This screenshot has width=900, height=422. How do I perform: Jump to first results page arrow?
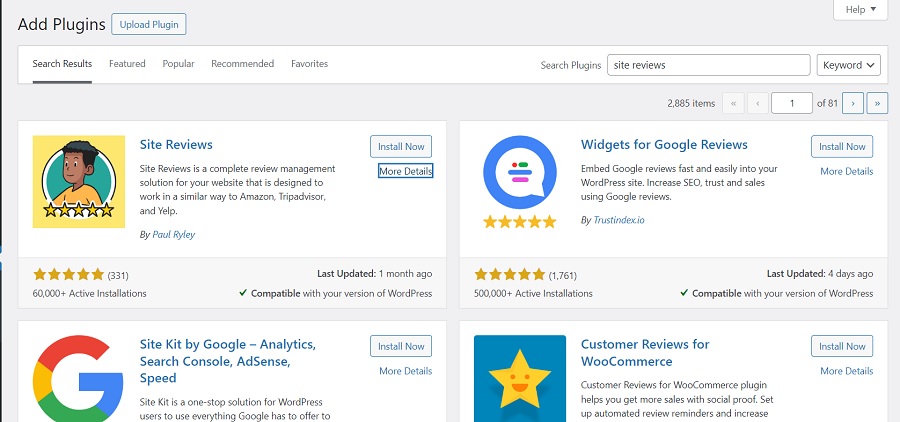coord(734,103)
